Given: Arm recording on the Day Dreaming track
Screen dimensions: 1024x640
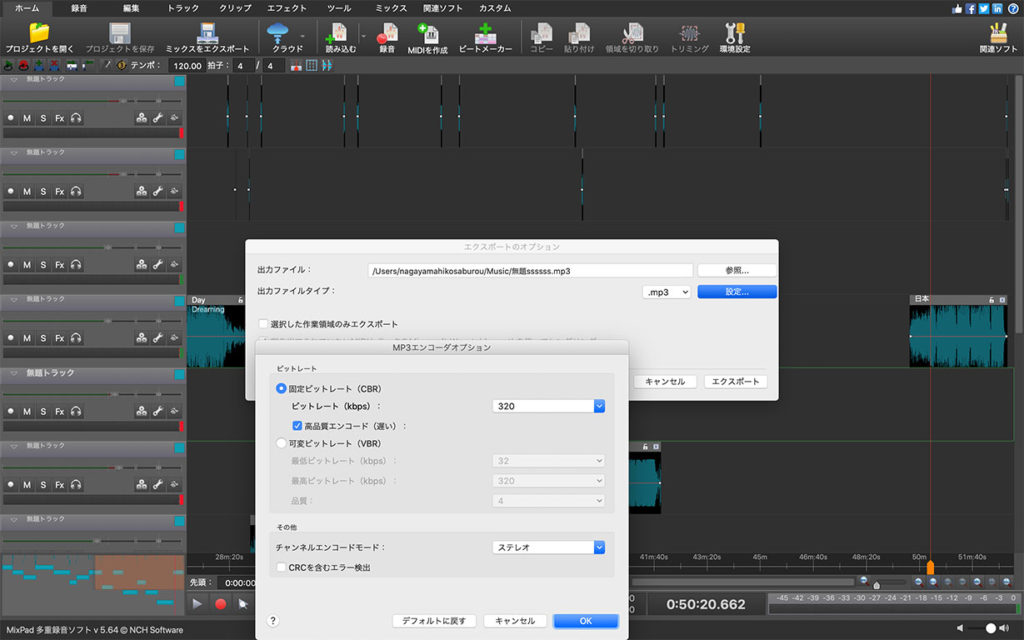Looking at the screenshot, I should [x=10, y=338].
